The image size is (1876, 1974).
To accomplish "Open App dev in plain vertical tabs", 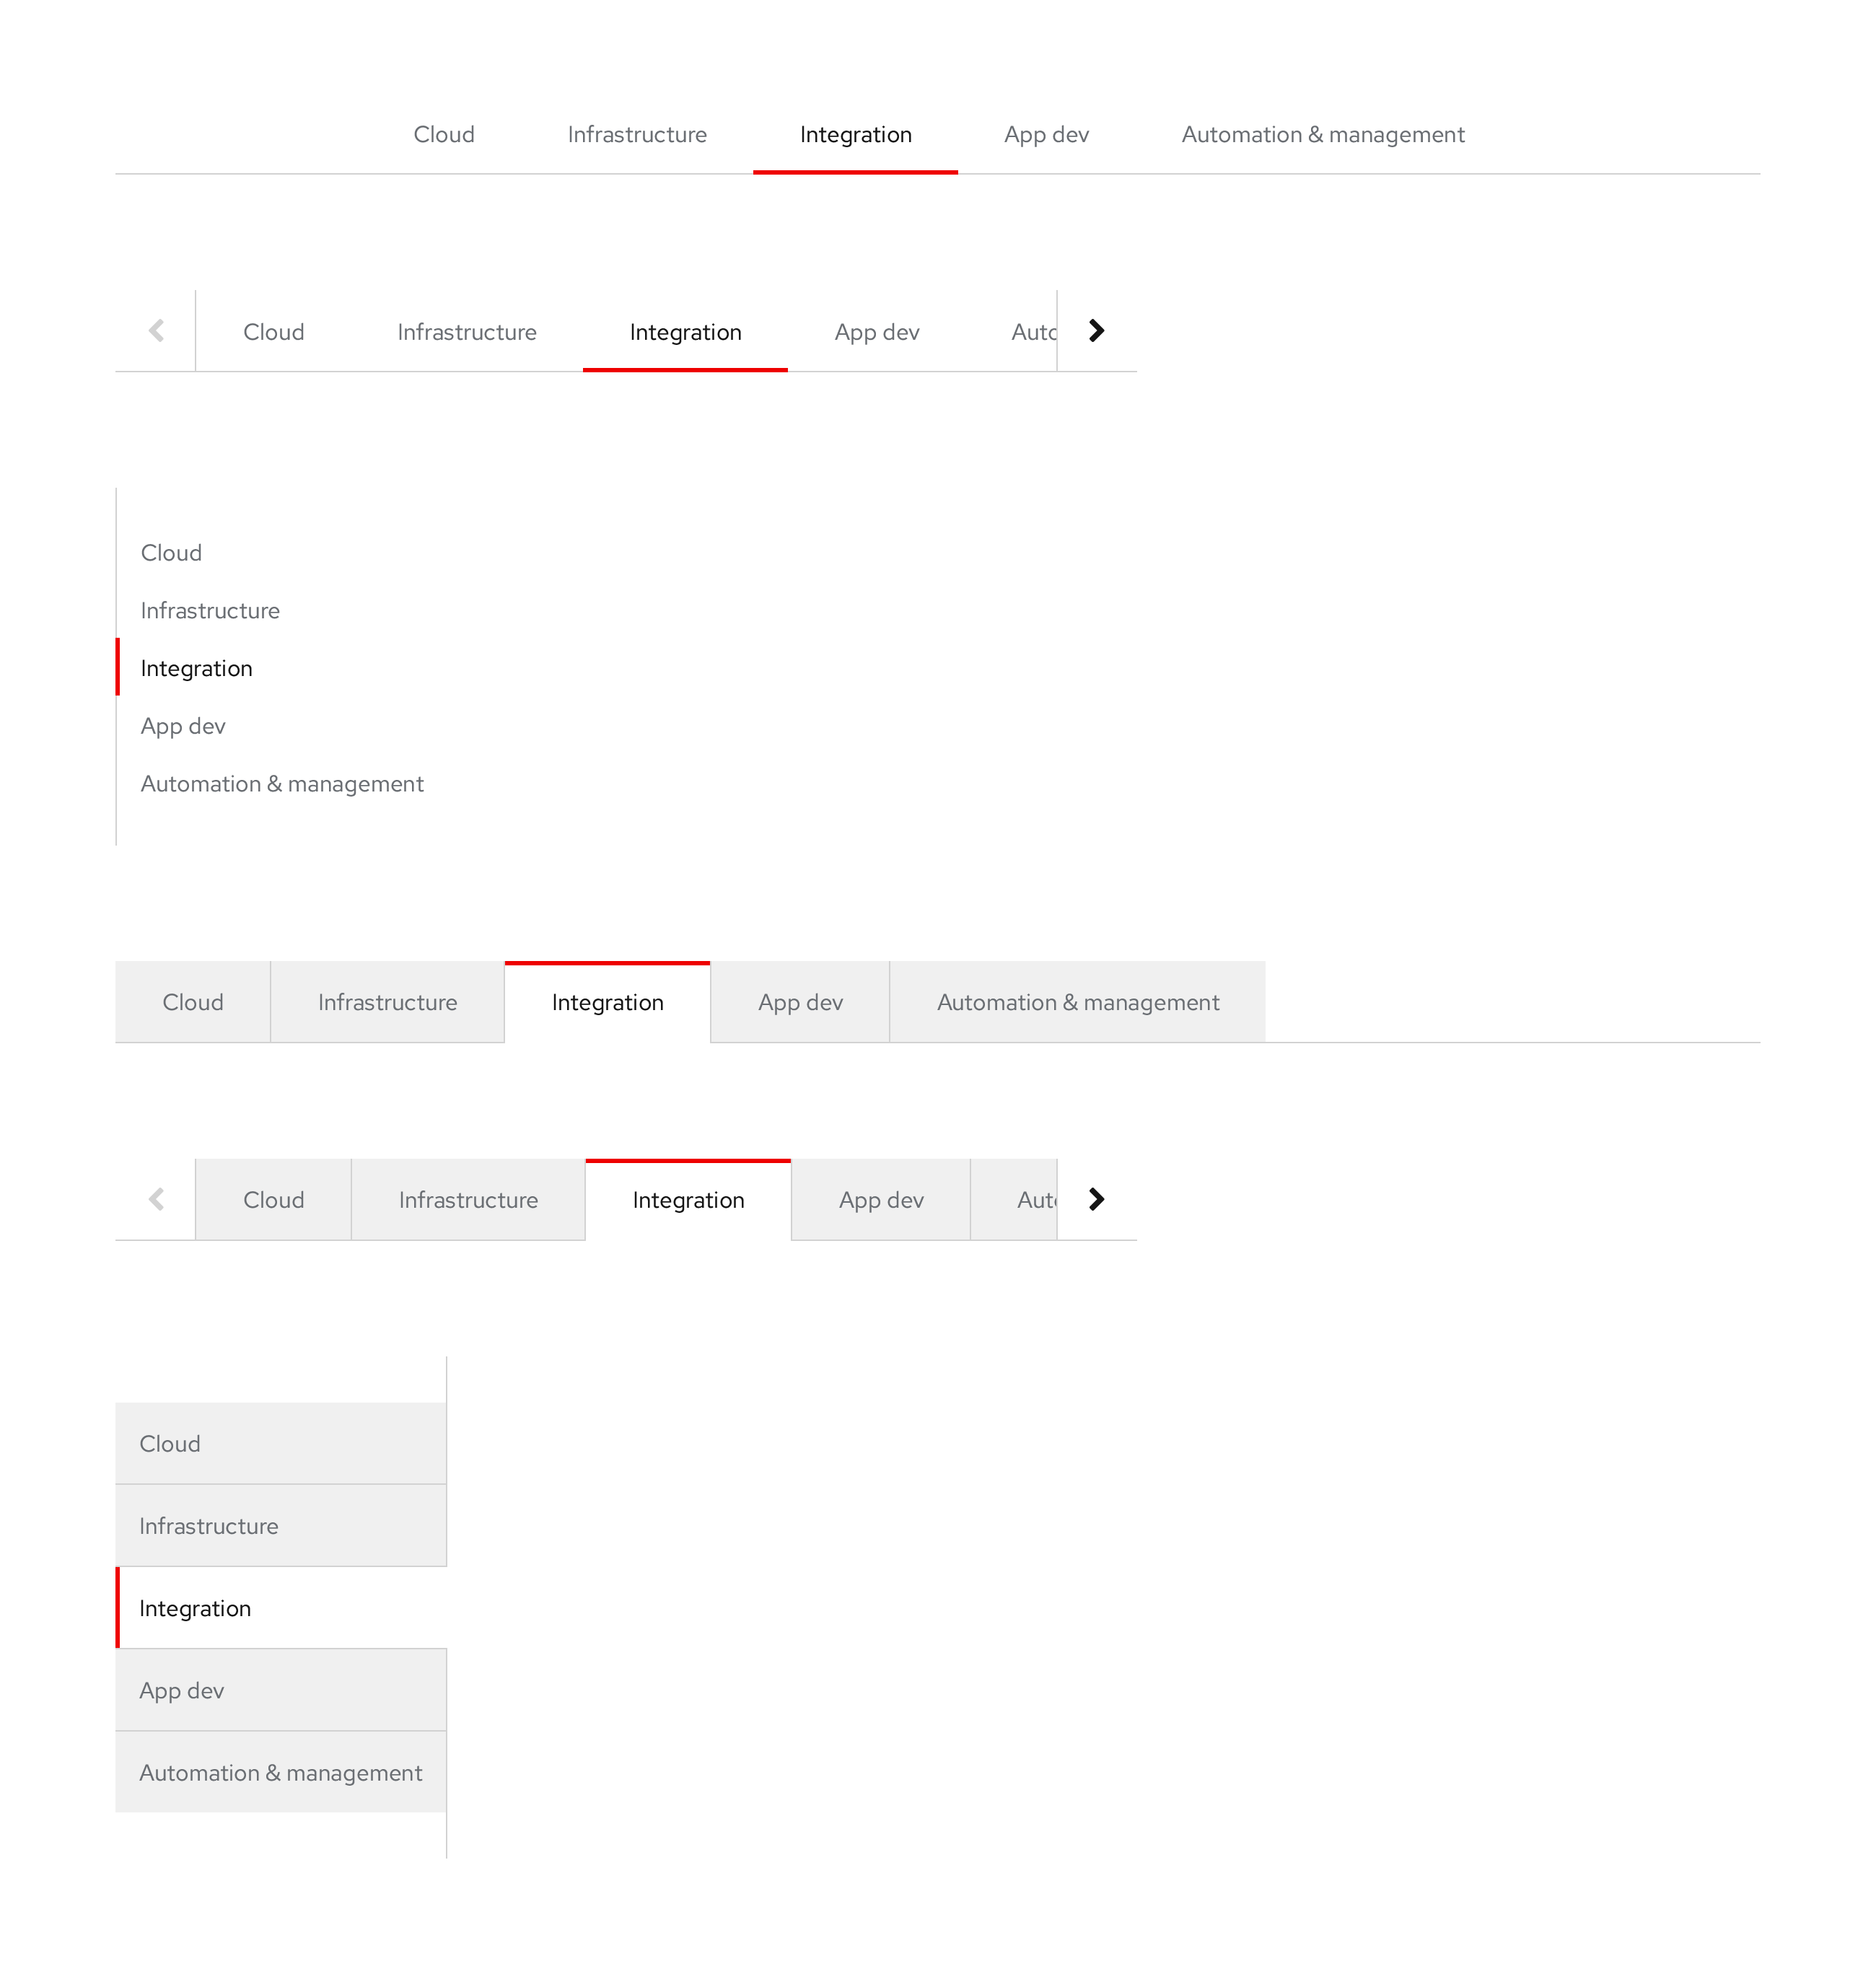I will [x=183, y=726].
